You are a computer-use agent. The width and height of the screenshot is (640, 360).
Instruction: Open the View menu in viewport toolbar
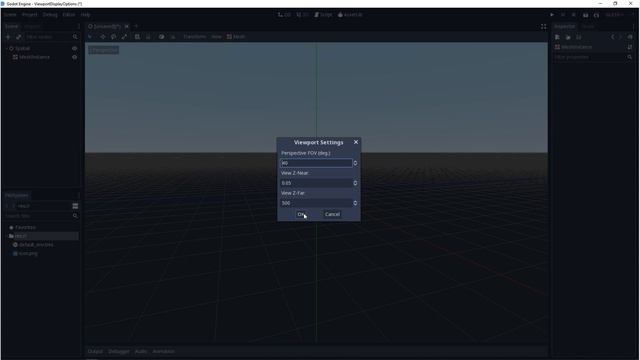coord(216,37)
